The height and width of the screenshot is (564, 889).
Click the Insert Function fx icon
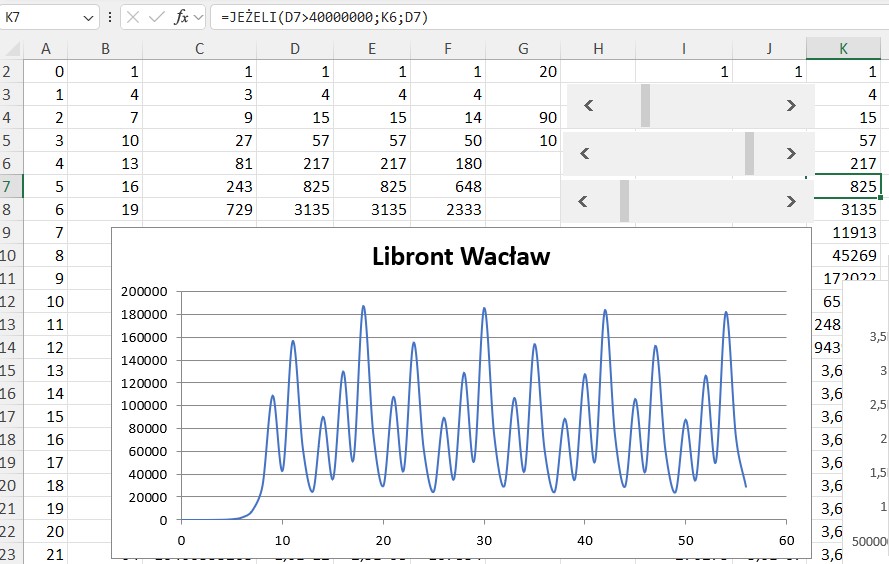point(182,17)
